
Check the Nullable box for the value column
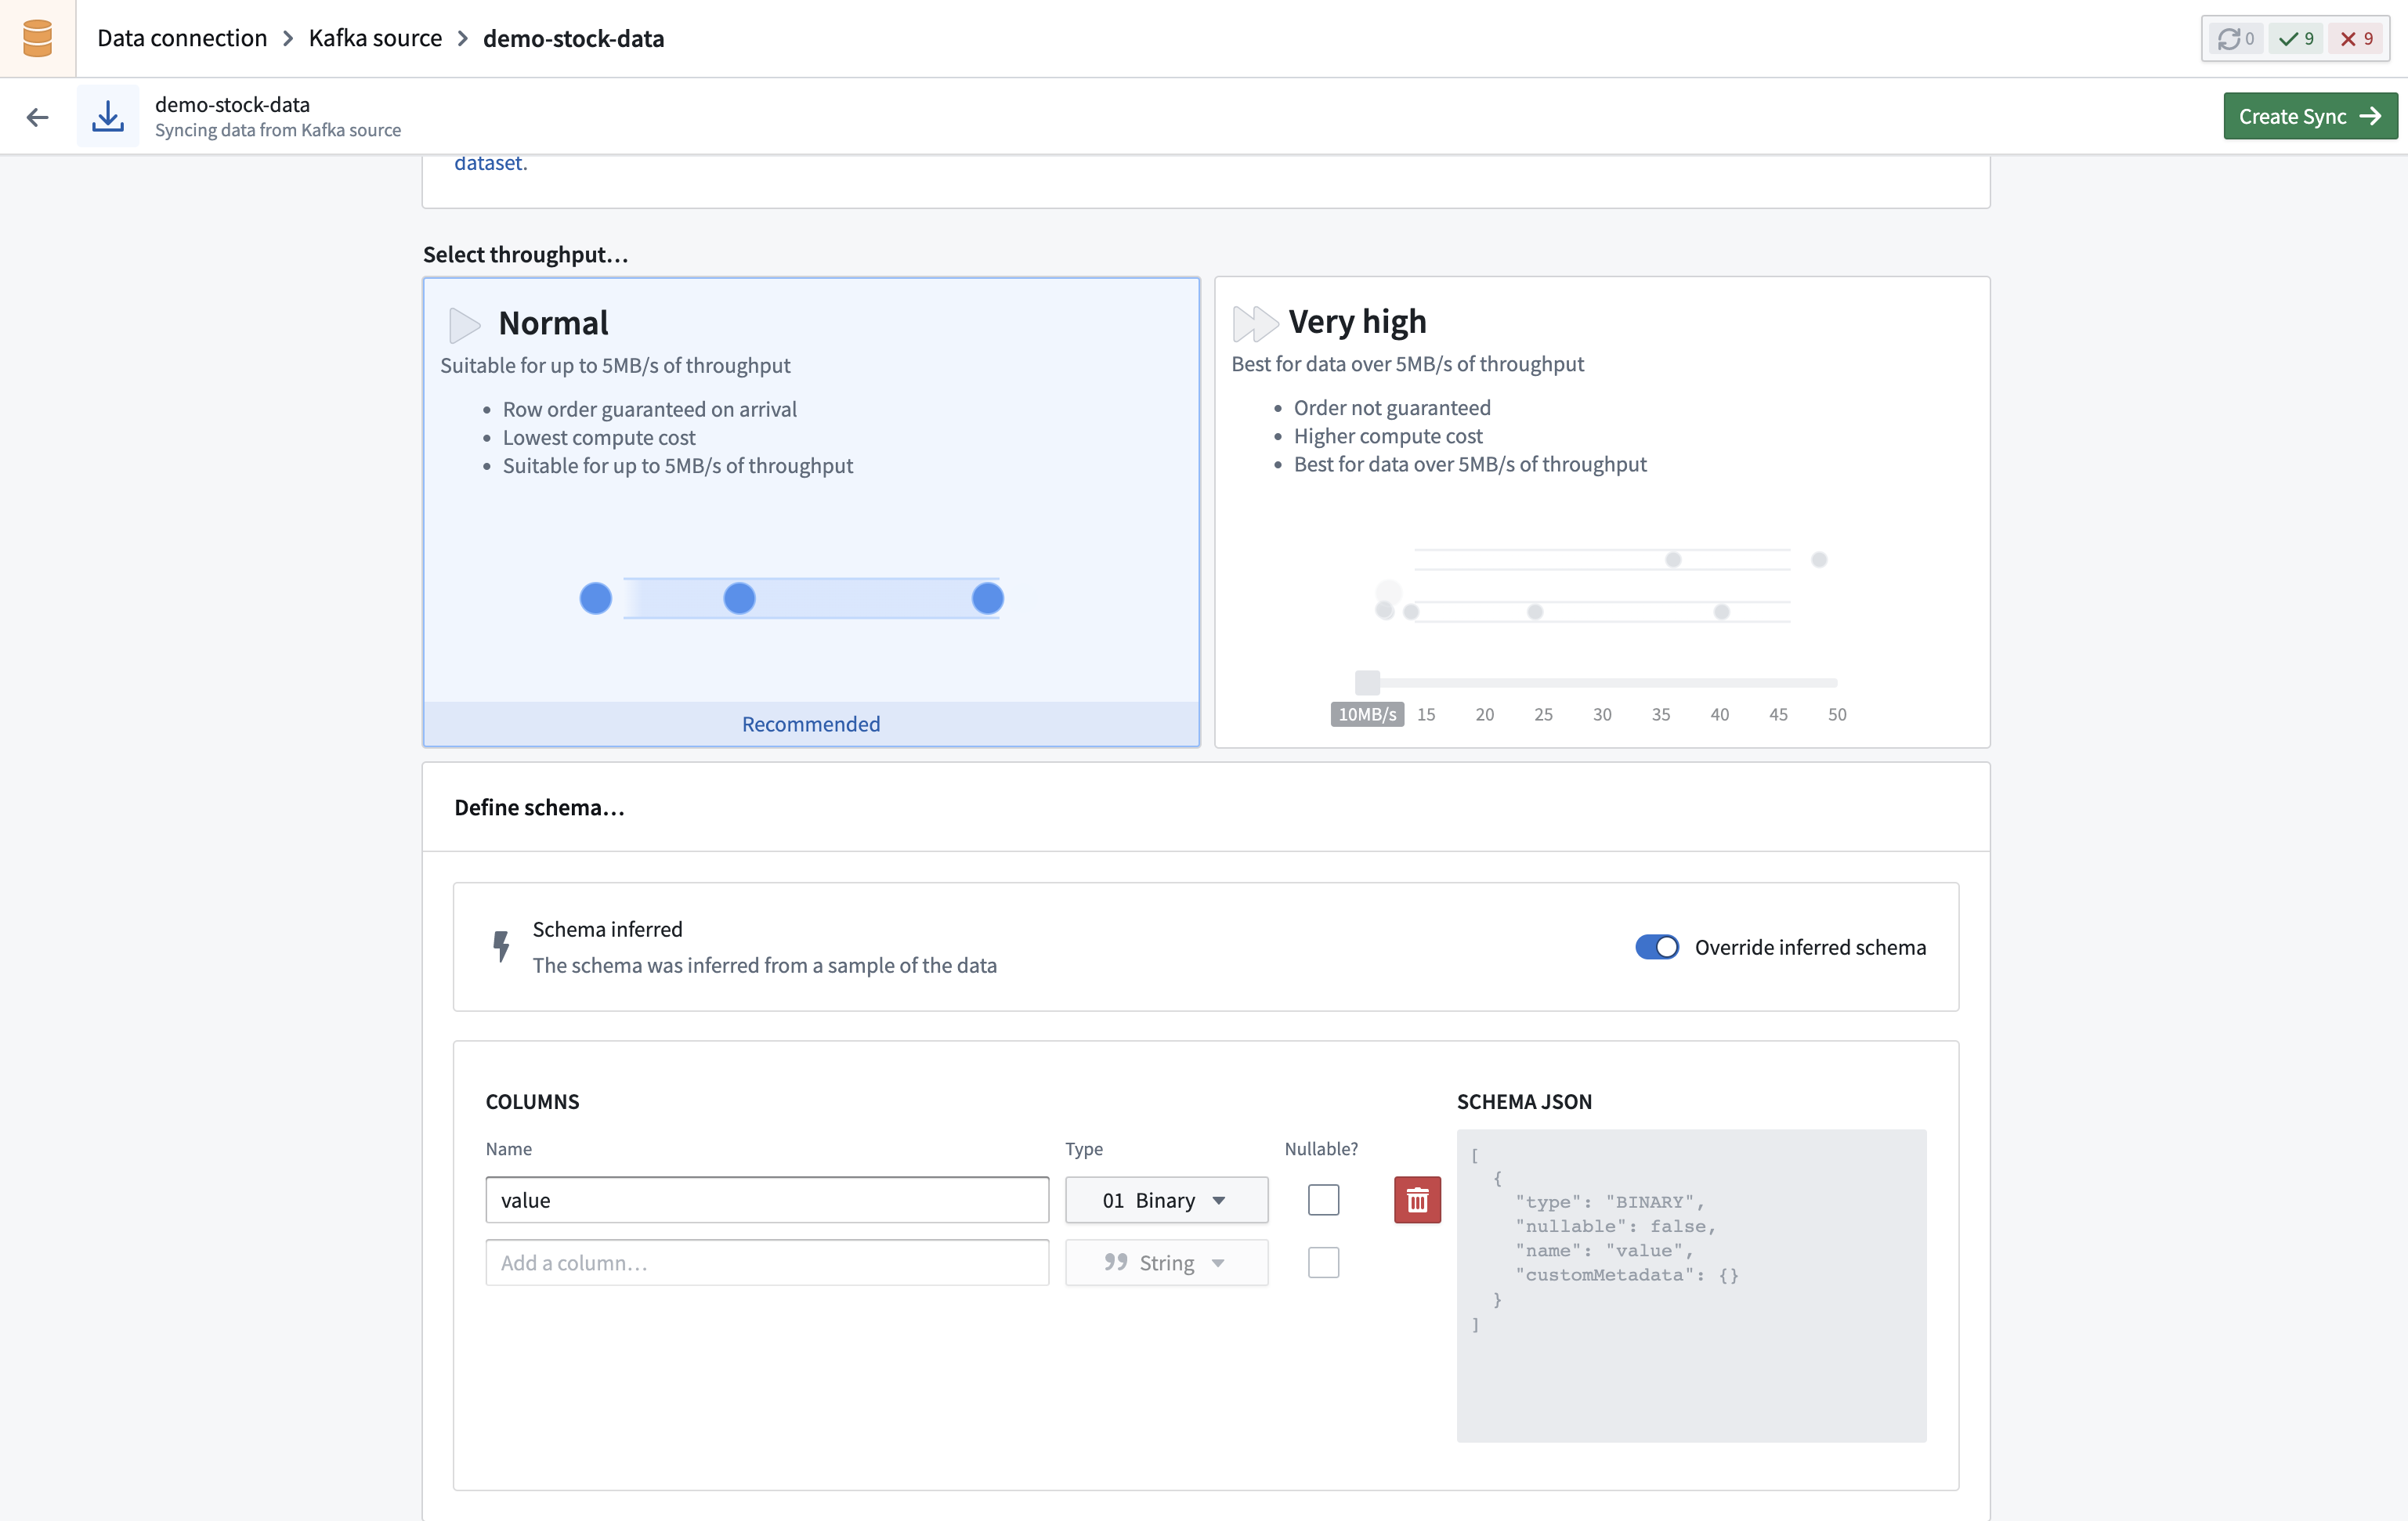point(1323,1200)
